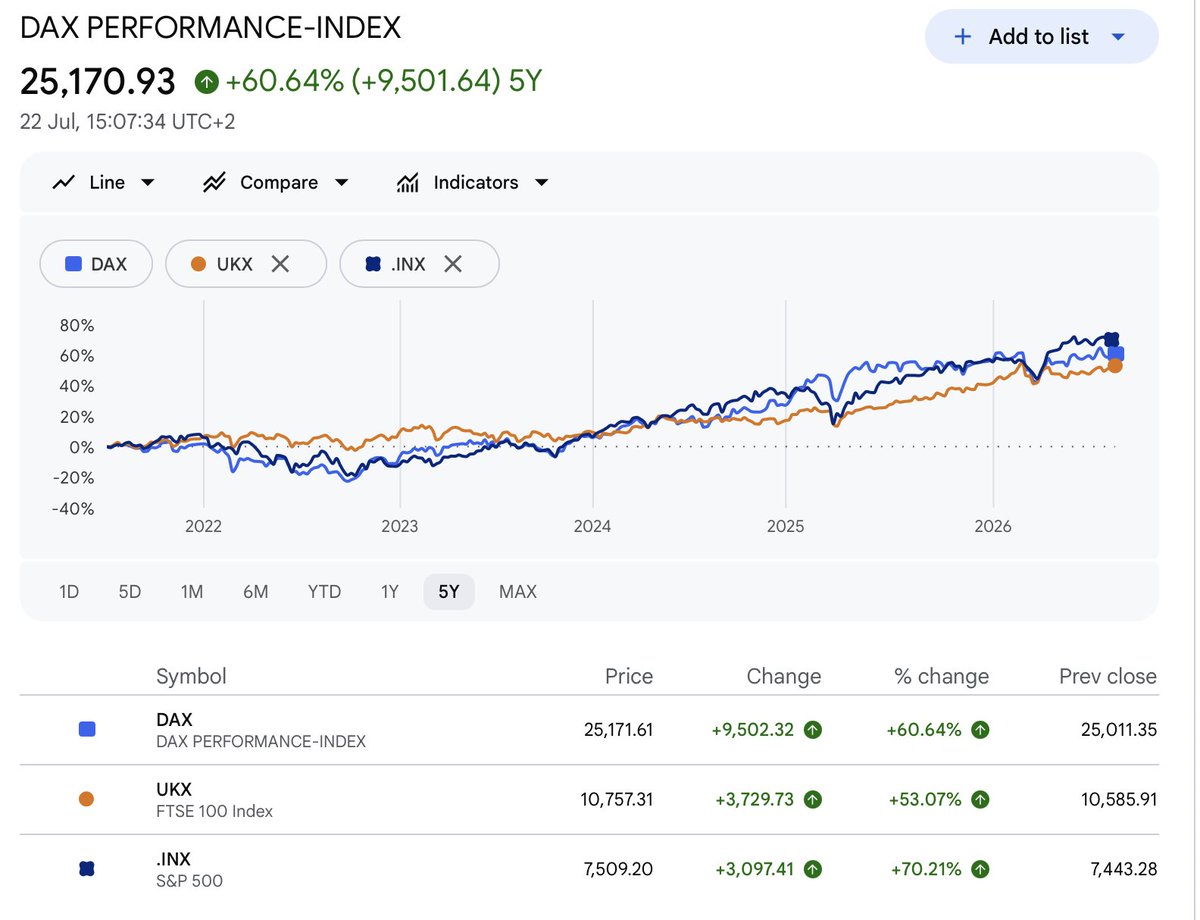Image resolution: width=1200 pixels, height=920 pixels.
Task: Expand the Indicators dropdown arrow
Action: (542, 183)
